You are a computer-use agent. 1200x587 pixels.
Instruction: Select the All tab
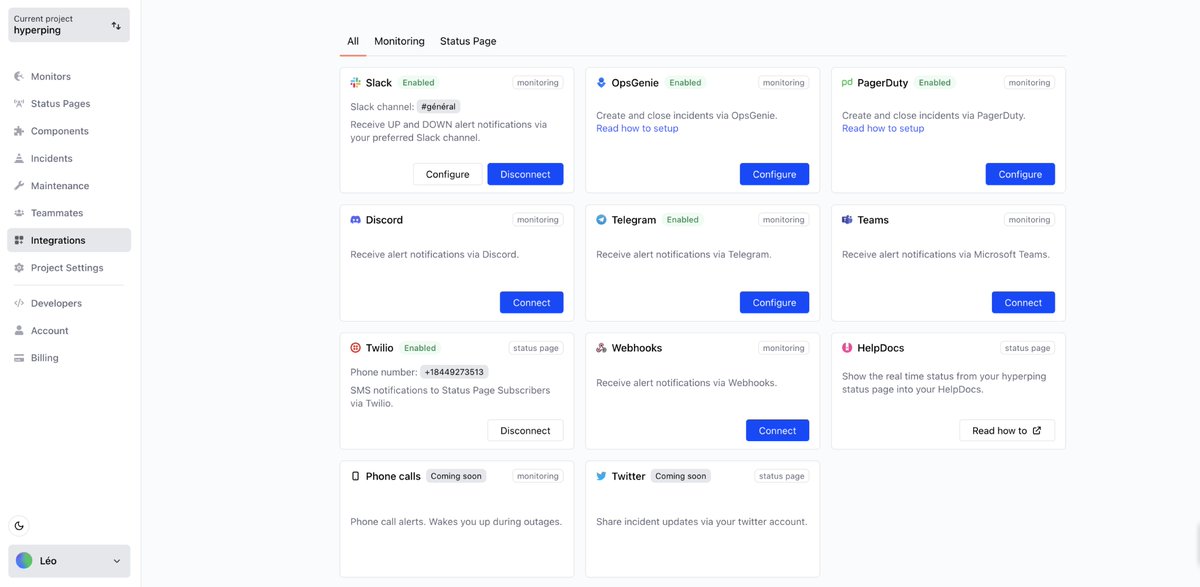[353, 41]
